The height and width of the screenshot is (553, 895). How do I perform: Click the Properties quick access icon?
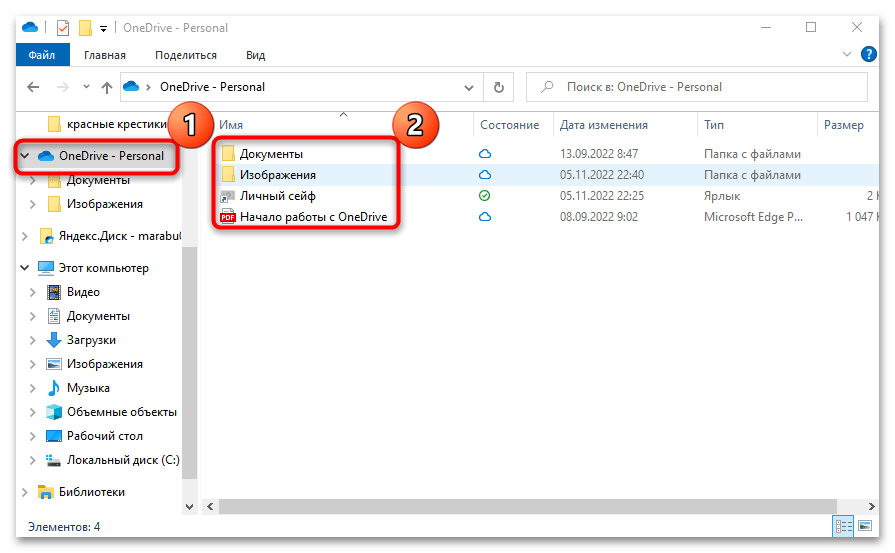tap(64, 28)
